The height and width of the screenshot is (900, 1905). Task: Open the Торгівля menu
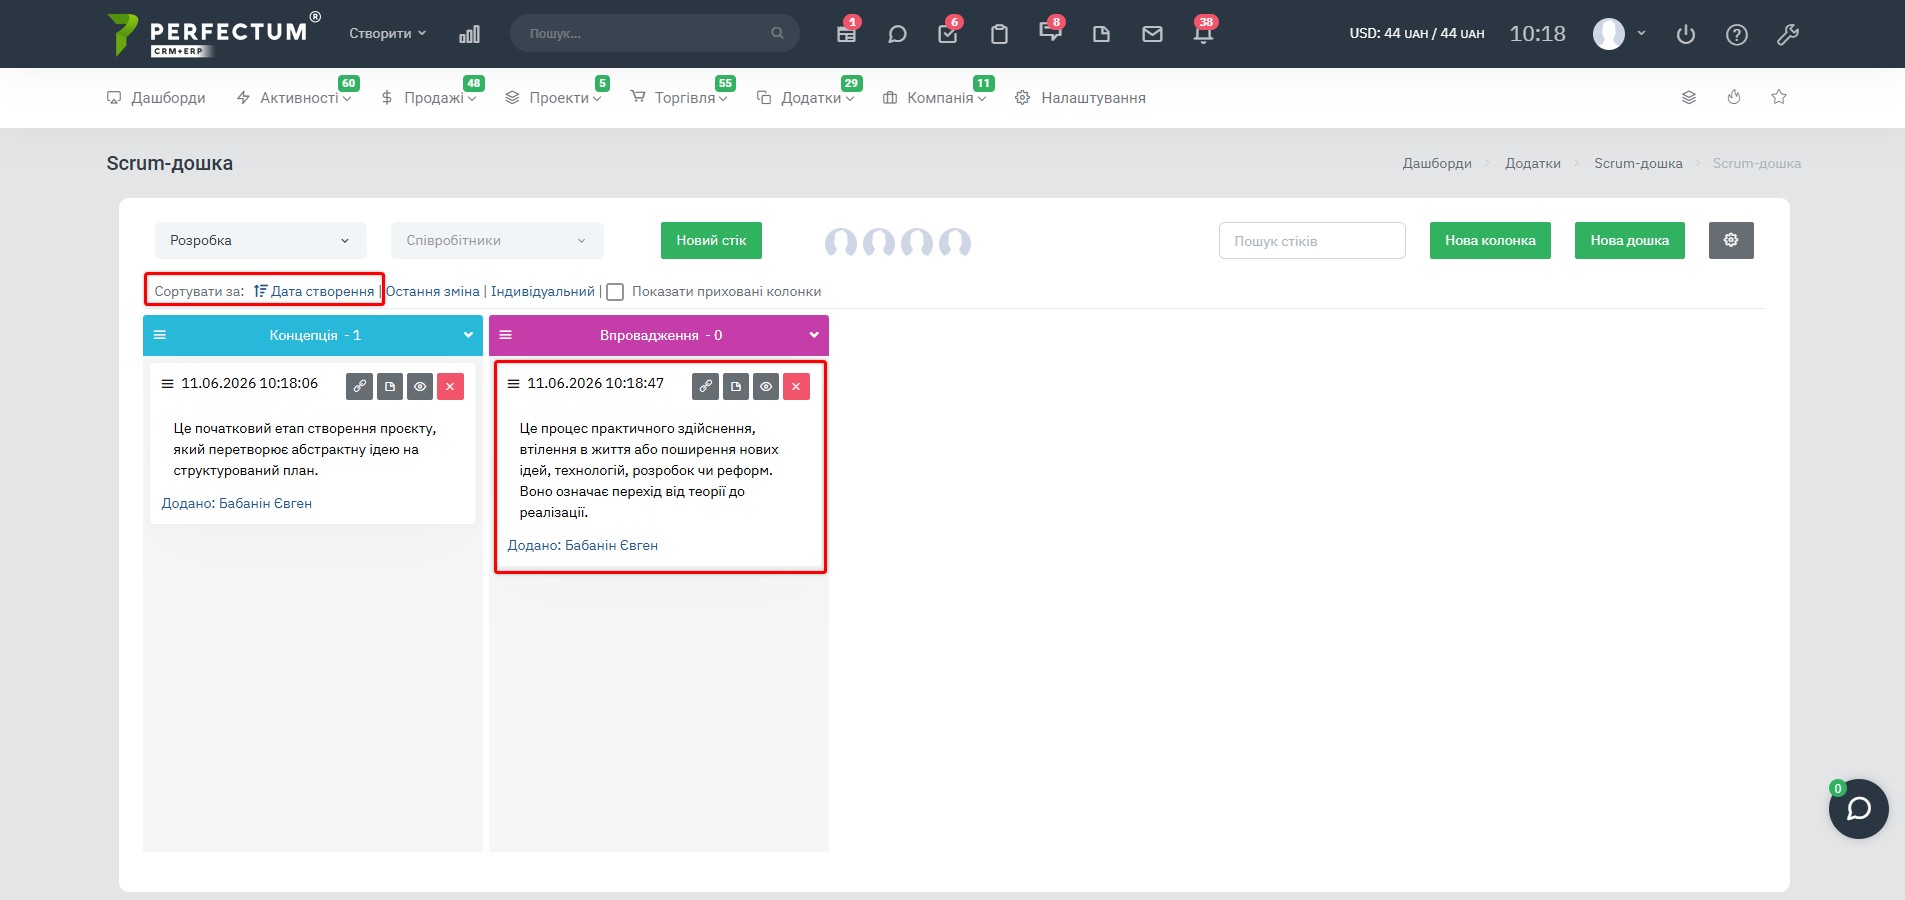click(x=679, y=97)
